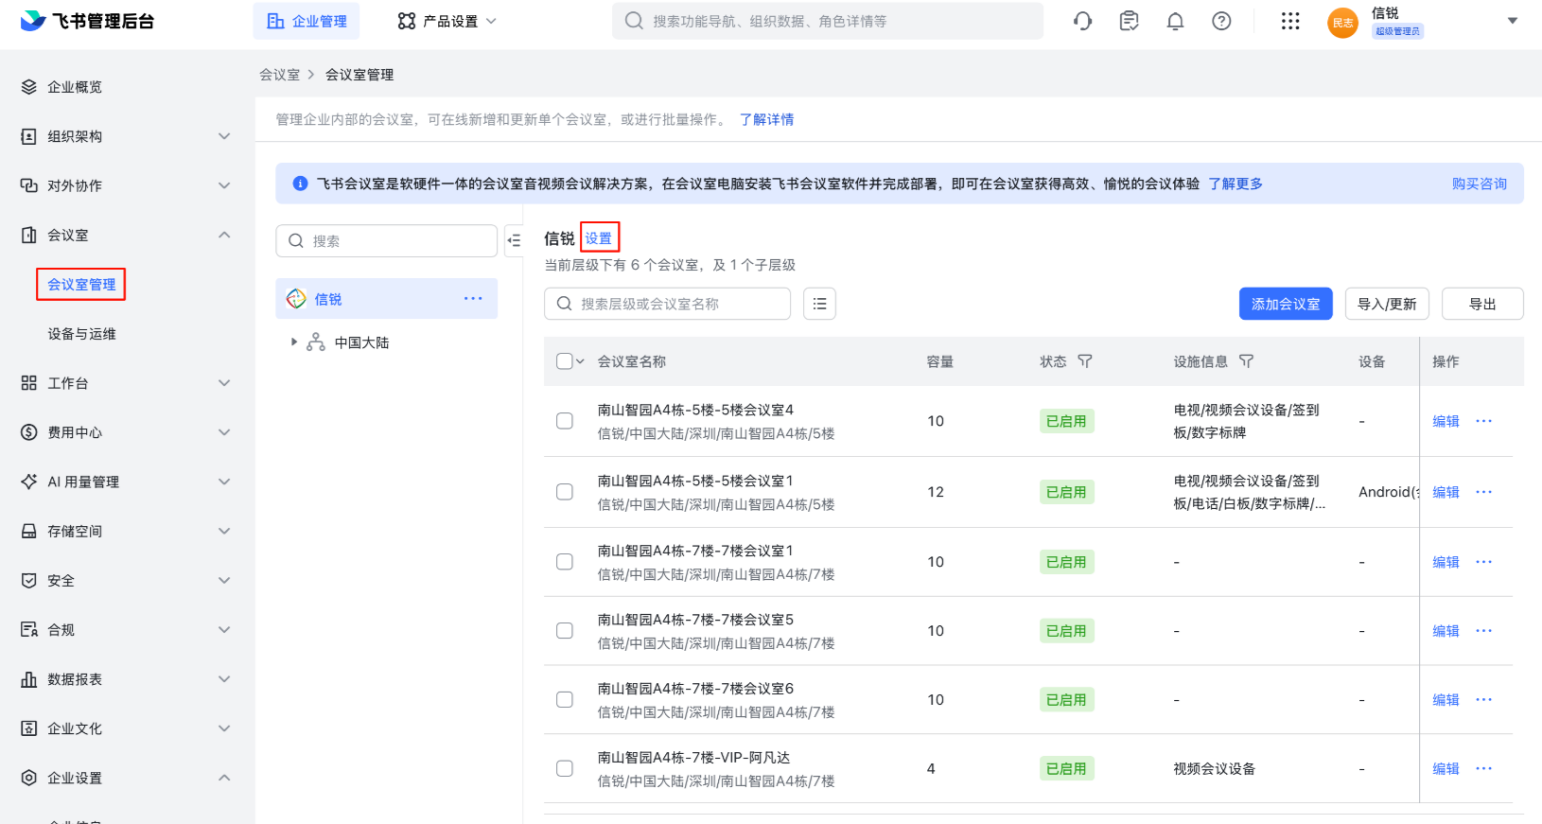Image resolution: width=1542 pixels, height=824 pixels.
Task: Collapse the hierarchy tree panel icon
Action: click(514, 241)
